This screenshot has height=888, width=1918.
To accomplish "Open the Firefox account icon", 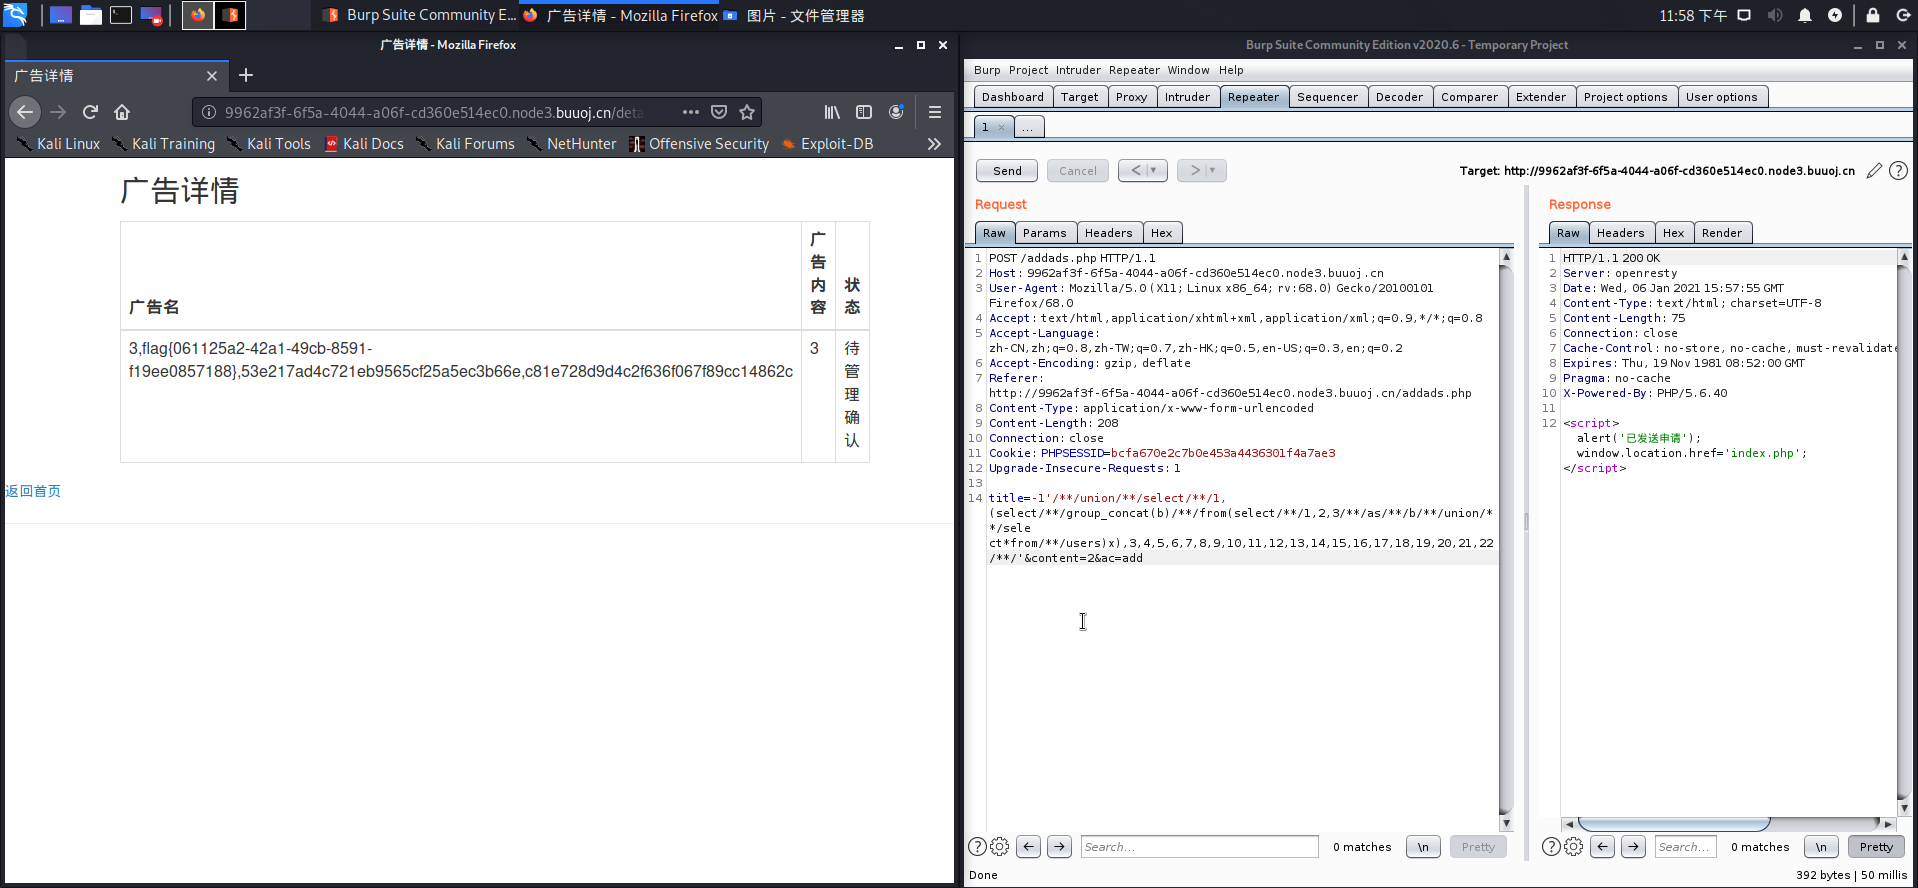I will [x=896, y=112].
